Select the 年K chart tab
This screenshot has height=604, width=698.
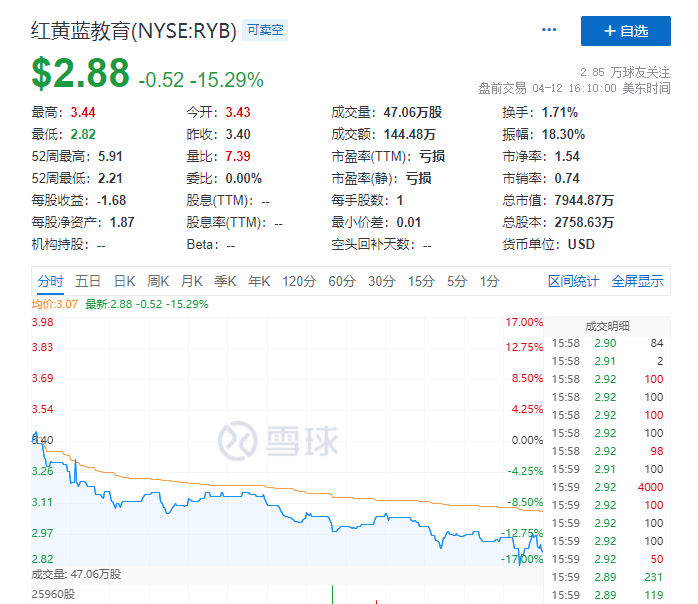260,281
